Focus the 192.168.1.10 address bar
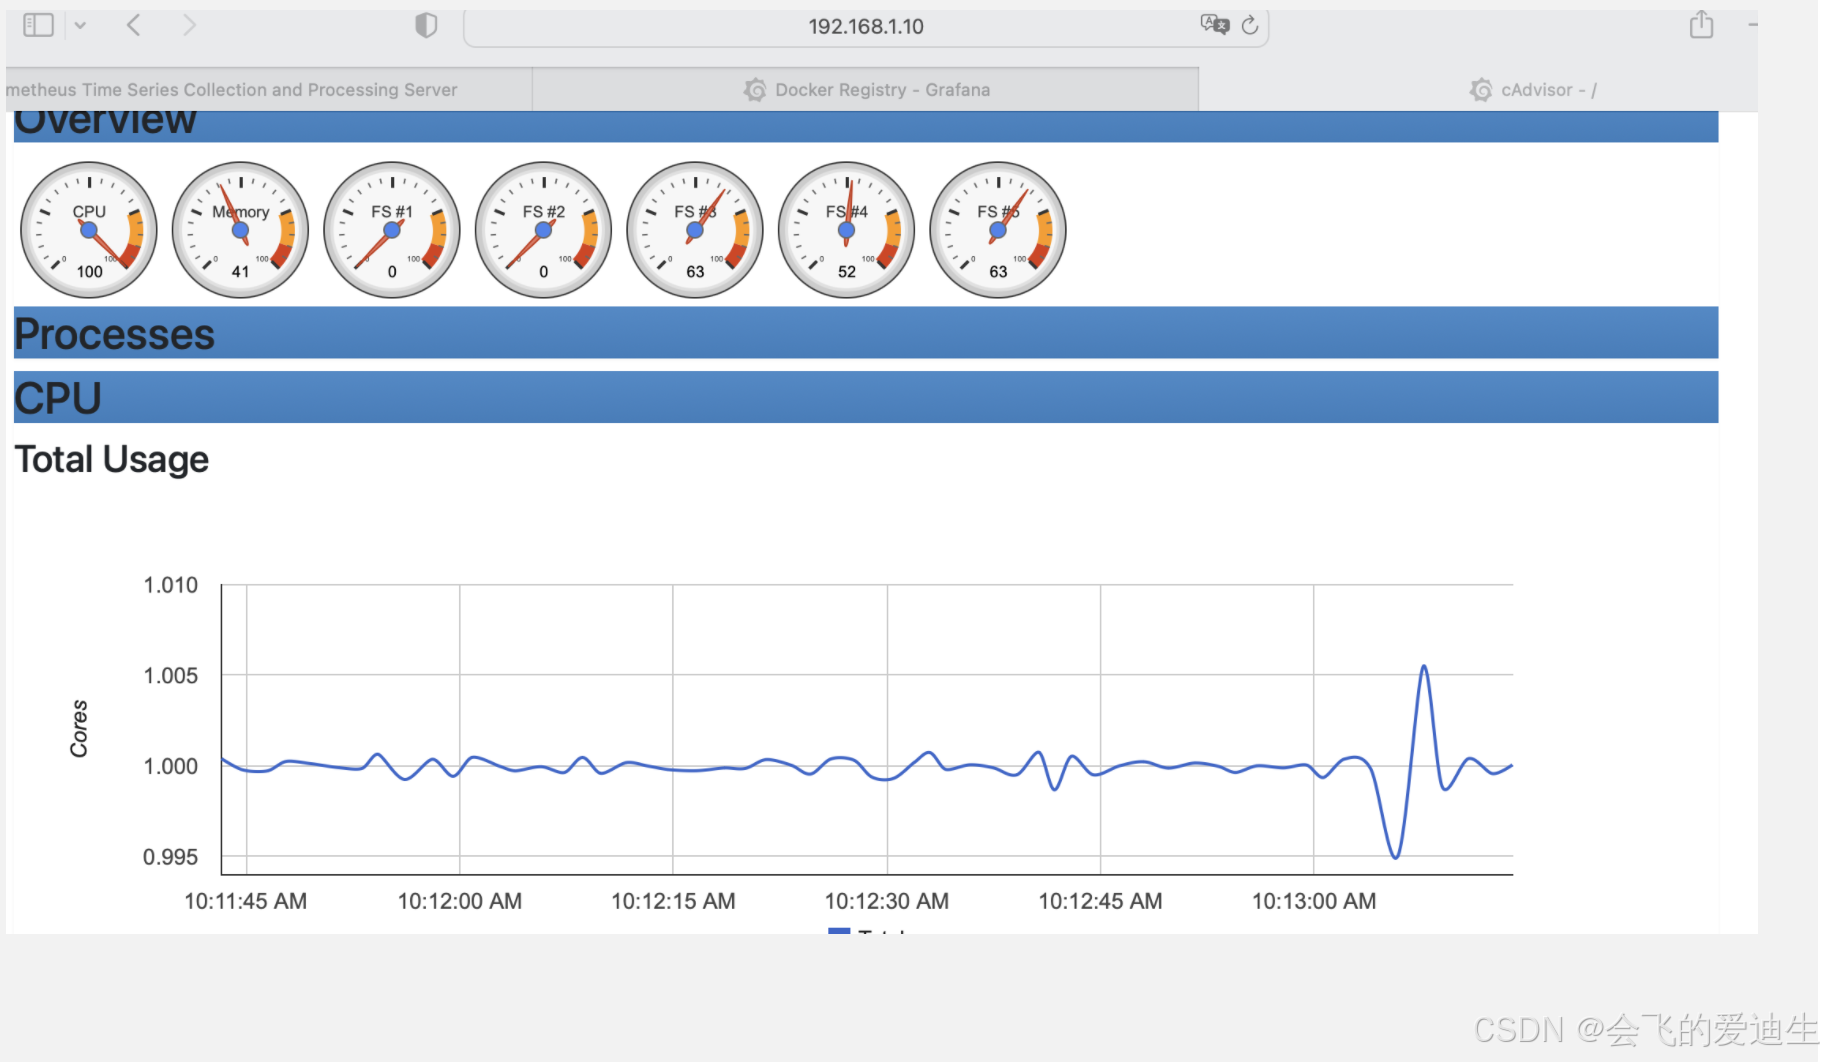The image size is (1824, 1062). pos(866,27)
